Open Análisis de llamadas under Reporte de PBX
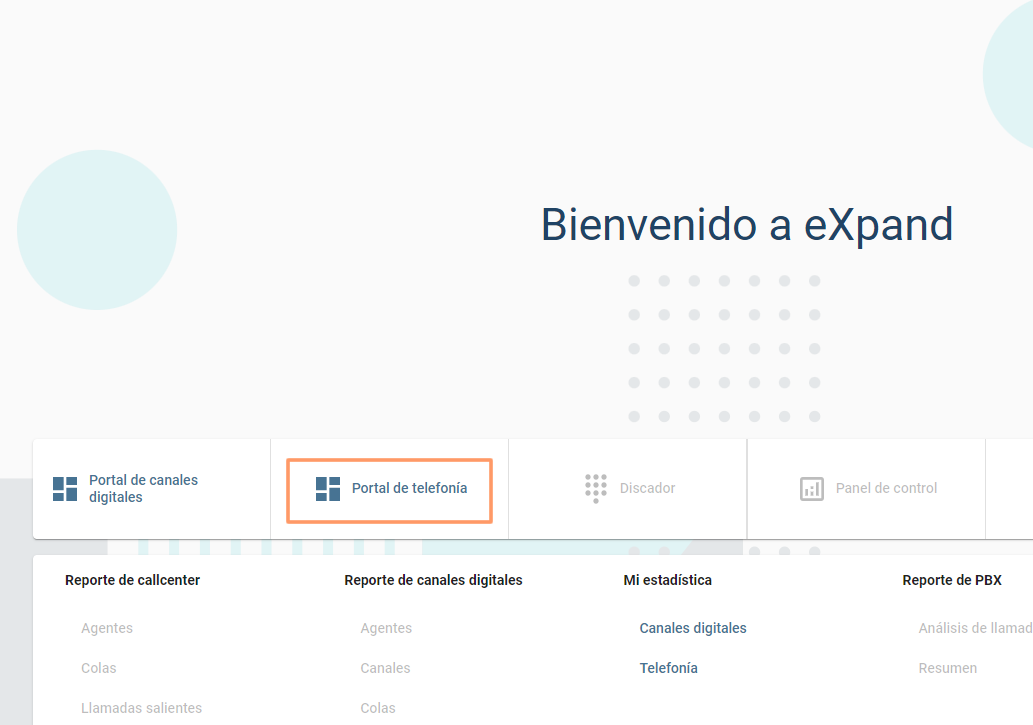Screen dimensions: 1033x725 coord(976,628)
